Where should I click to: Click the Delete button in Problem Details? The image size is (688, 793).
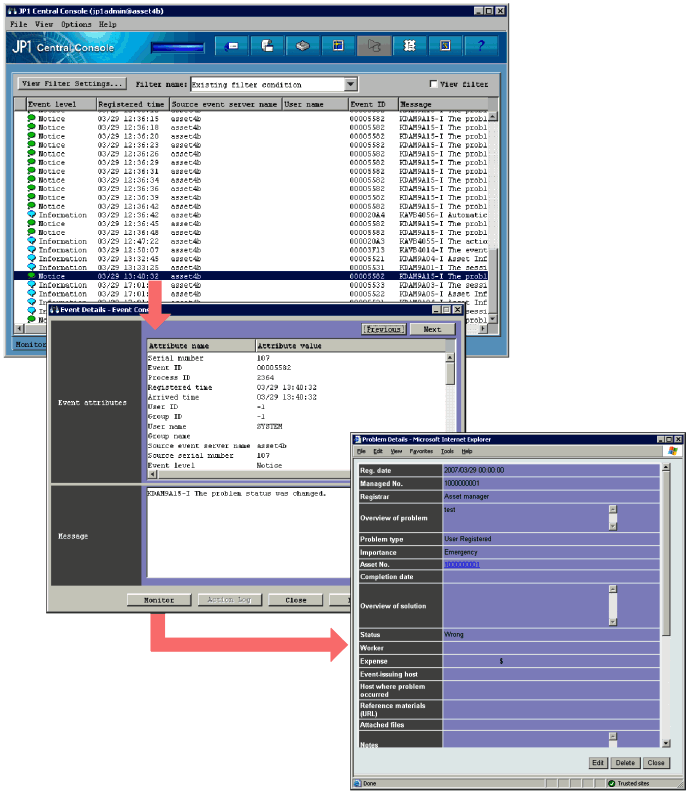(625, 763)
